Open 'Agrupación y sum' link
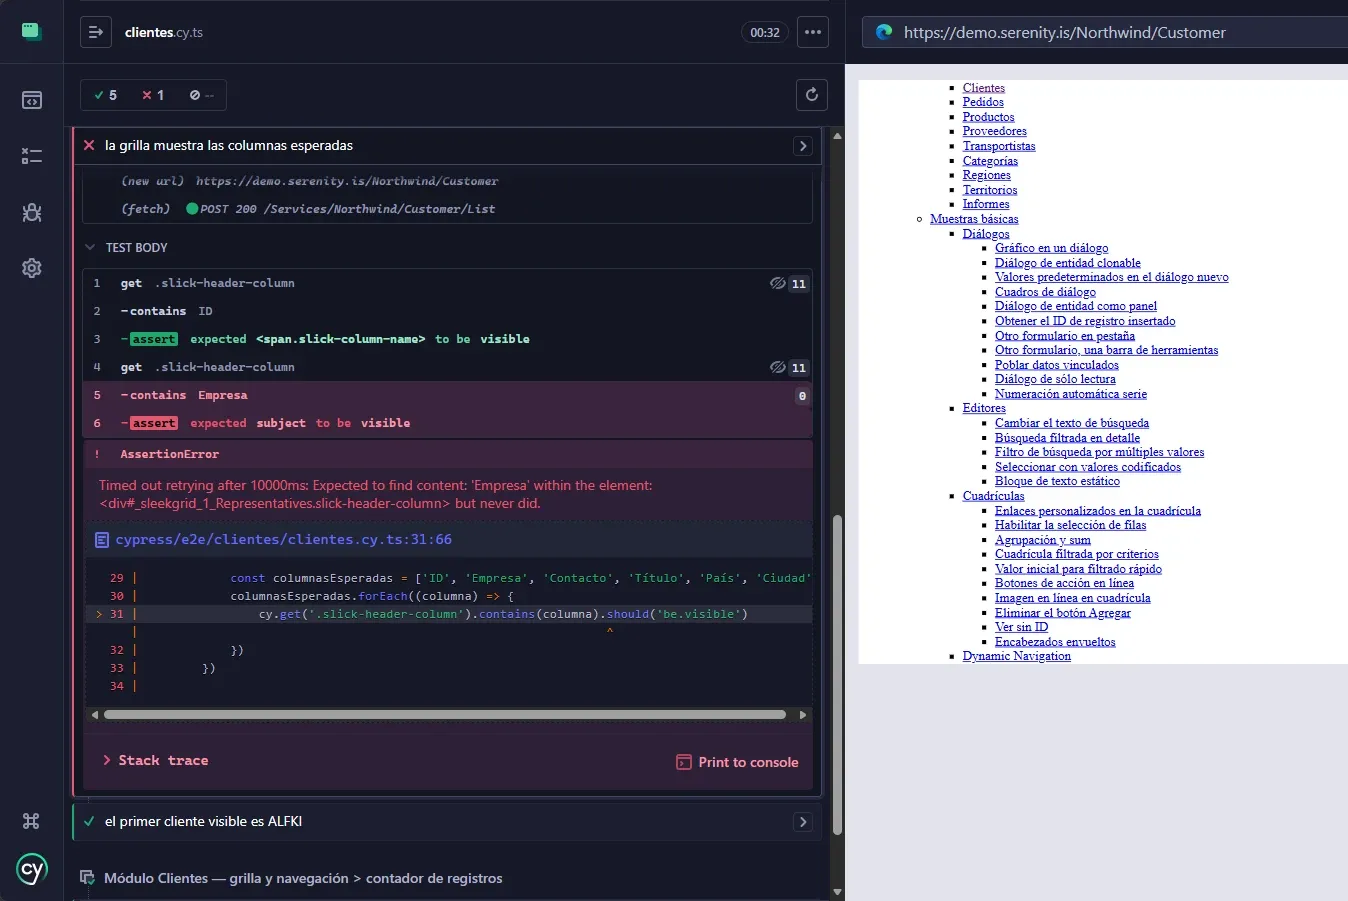Viewport: 1348px width, 901px height. click(x=1042, y=540)
